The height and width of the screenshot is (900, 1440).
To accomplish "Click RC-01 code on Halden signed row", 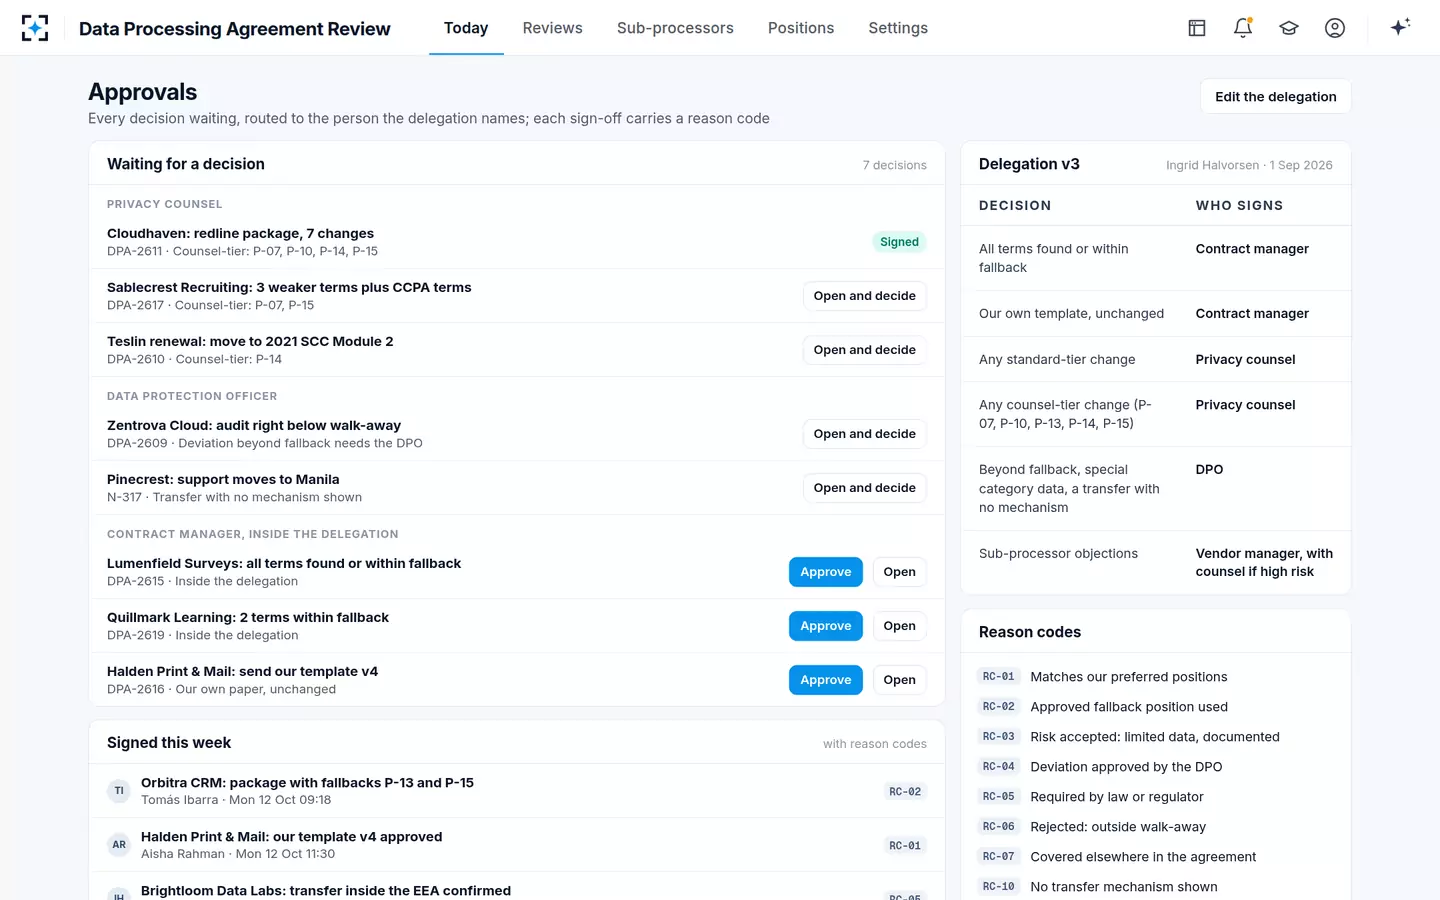I will pos(905,846).
